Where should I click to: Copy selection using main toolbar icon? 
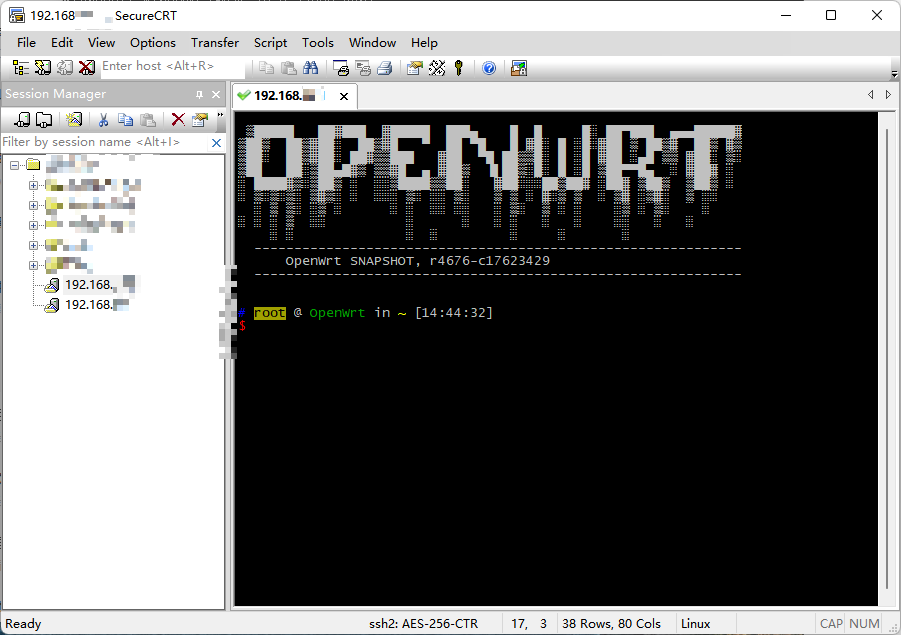pyautogui.click(x=266, y=68)
